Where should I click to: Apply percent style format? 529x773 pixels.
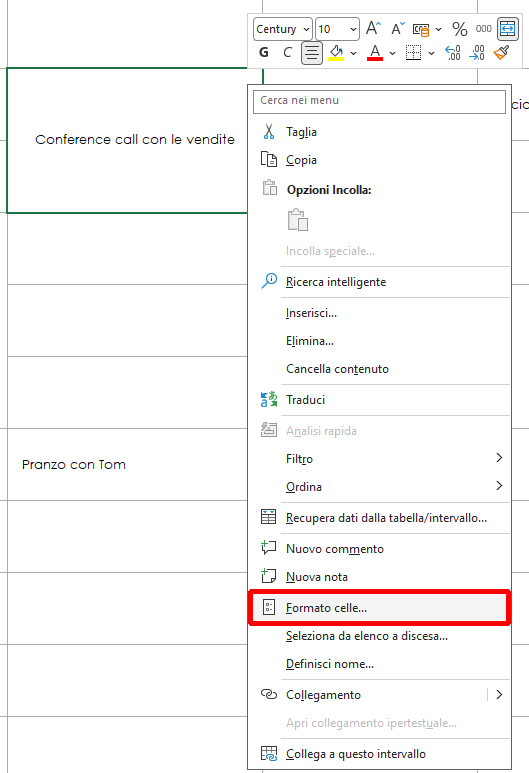pyautogui.click(x=459, y=29)
